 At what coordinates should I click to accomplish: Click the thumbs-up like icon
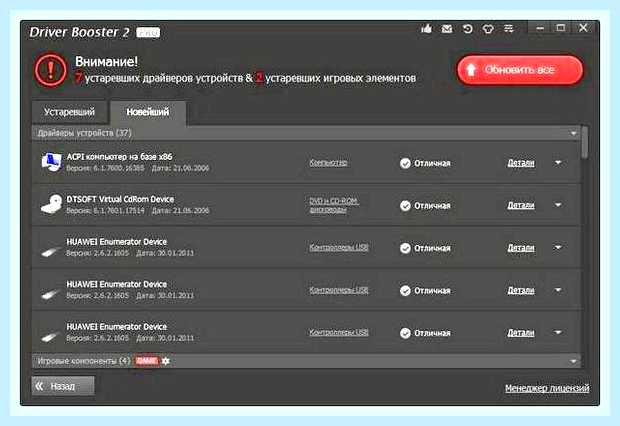click(x=426, y=28)
